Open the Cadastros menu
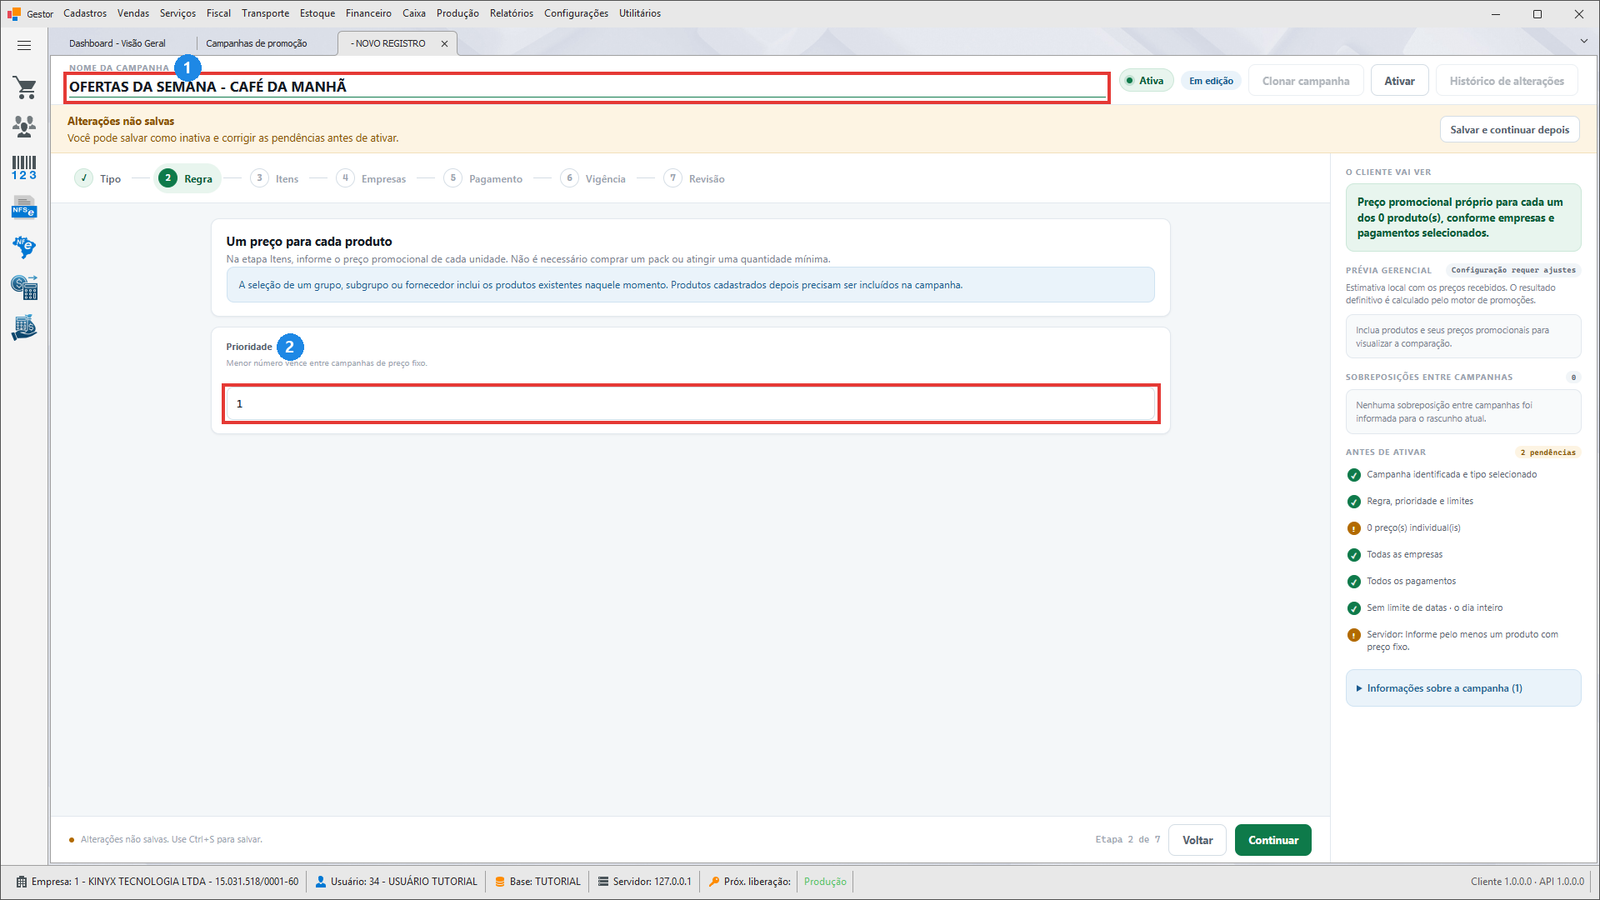This screenshot has width=1600, height=900. coord(85,13)
